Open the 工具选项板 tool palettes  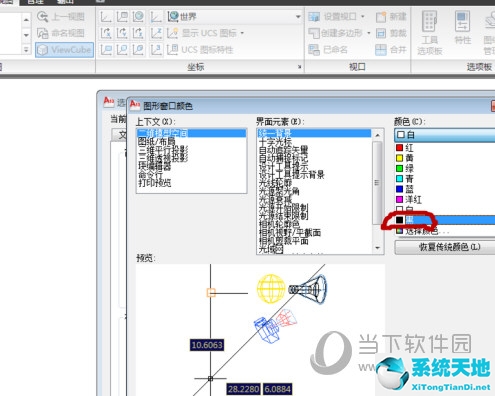tap(430, 33)
